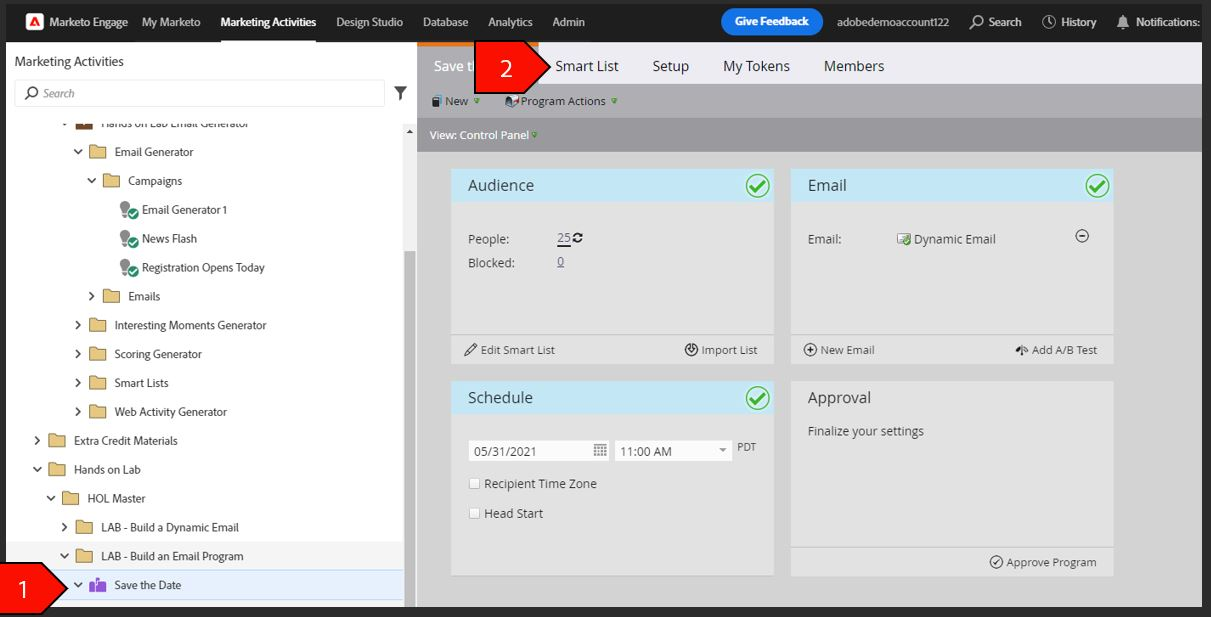This screenshot has height=617, width=1211.
Task: Open the People count link 25
Action: tap(564, 238)
